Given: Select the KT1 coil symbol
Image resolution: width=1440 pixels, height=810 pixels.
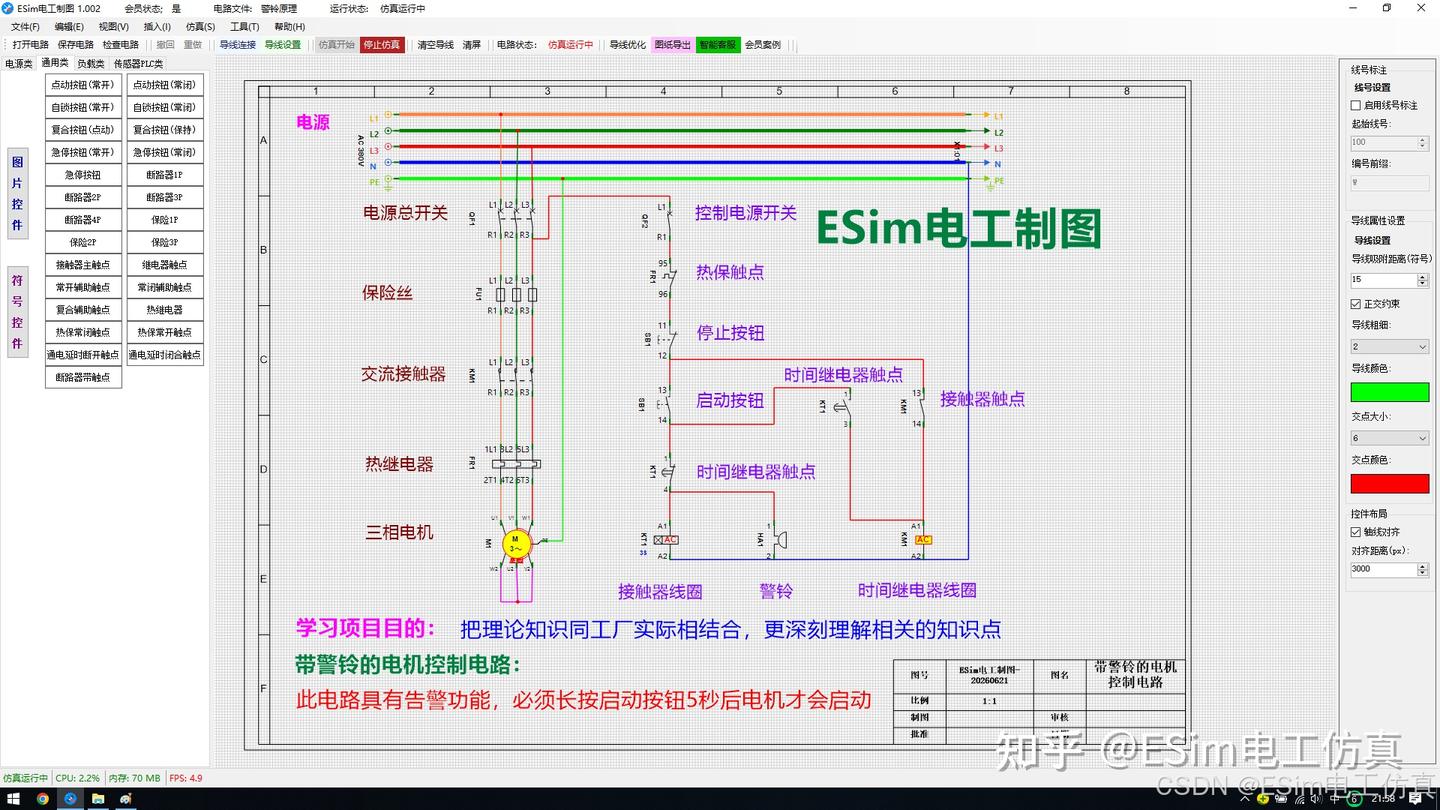Looking at the screenshot, I should (666, 540).
